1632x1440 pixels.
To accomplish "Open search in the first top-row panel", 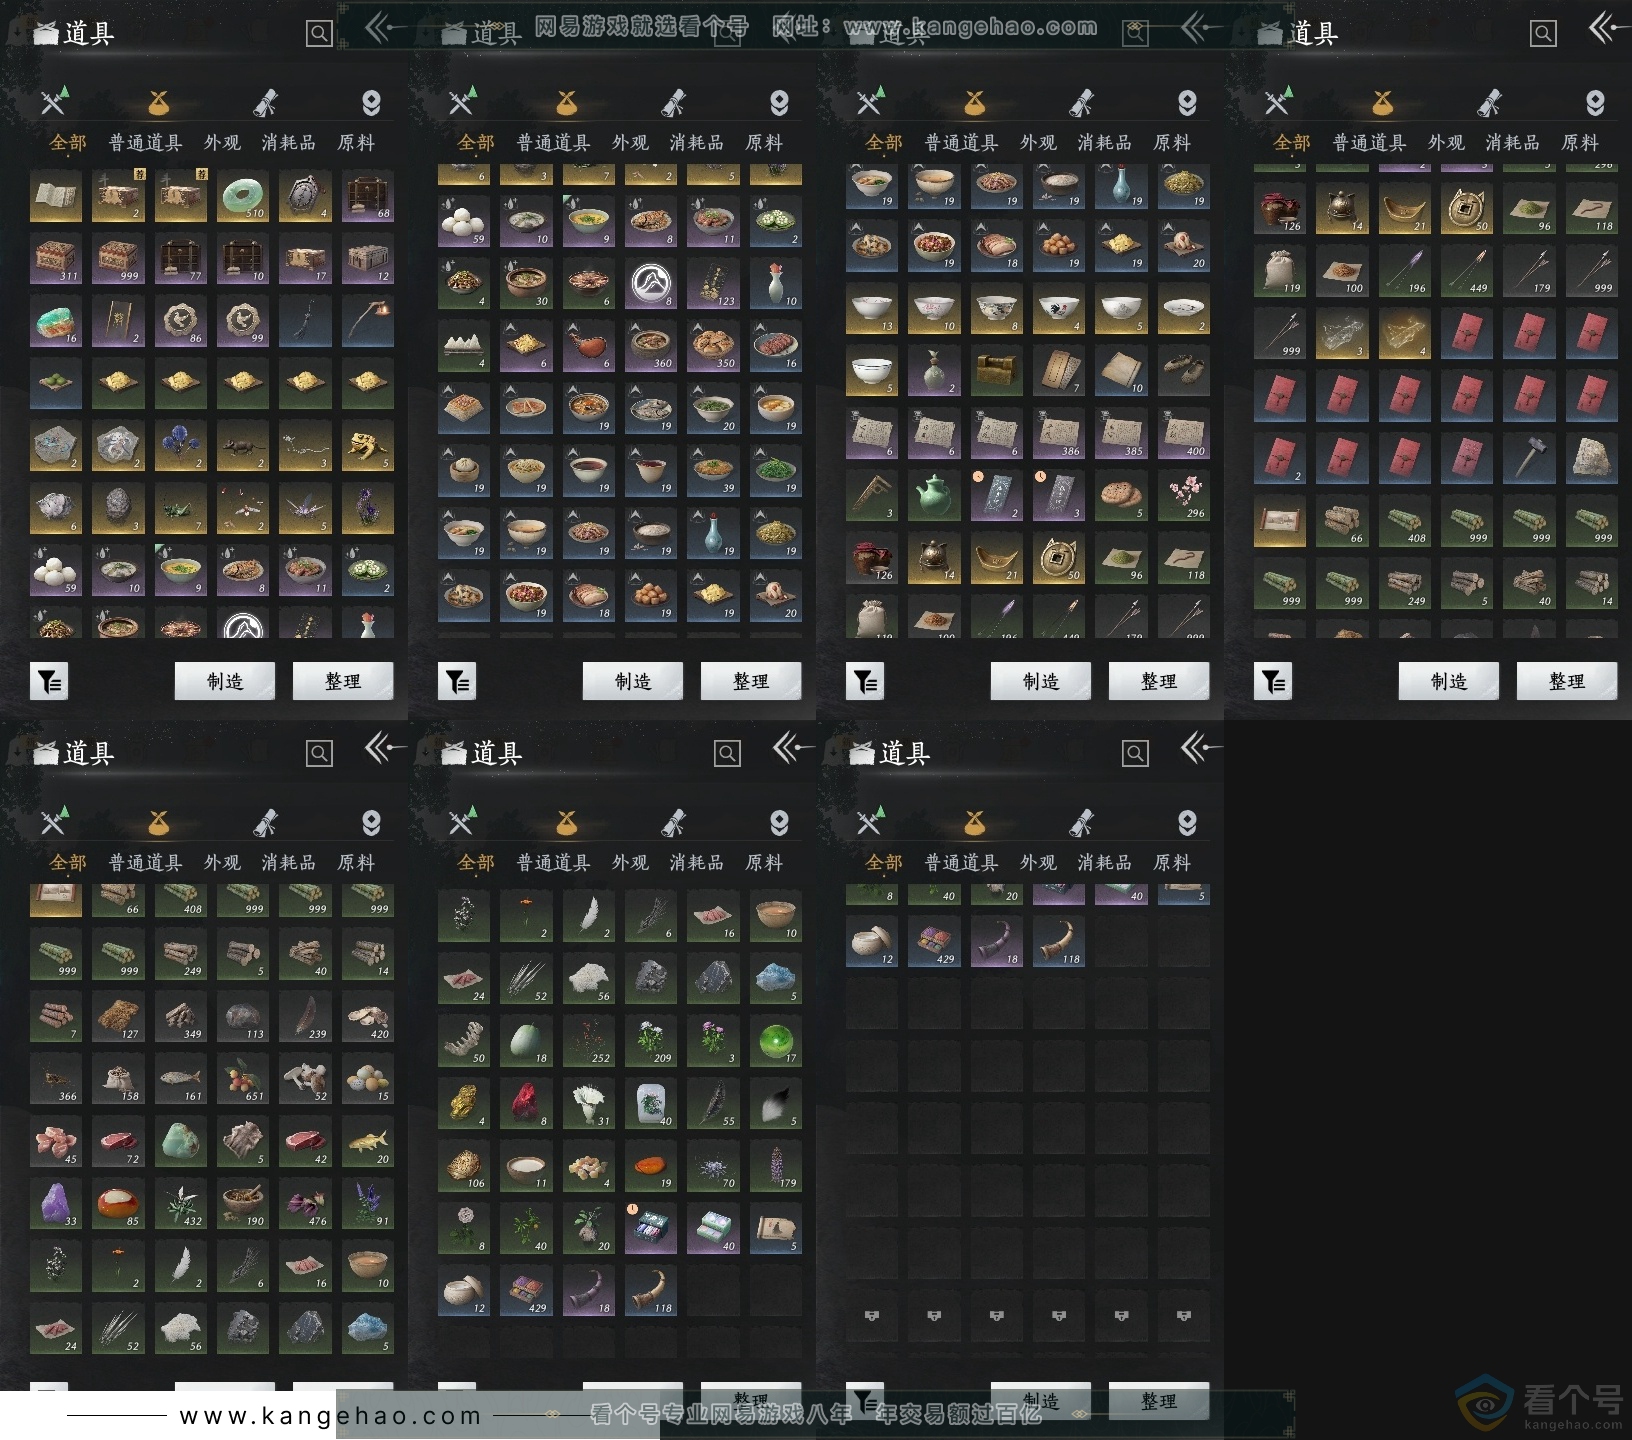I will tap(319, 34).
